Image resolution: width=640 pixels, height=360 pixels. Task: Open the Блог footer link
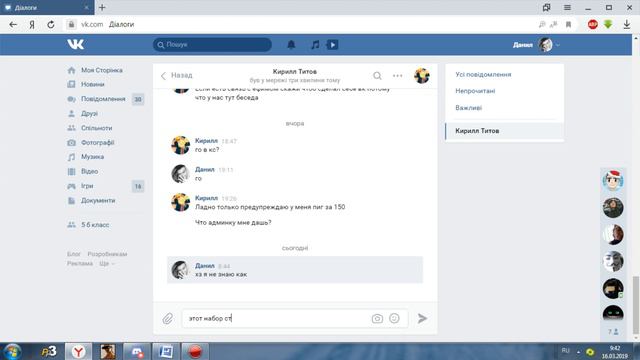[74, 254]
